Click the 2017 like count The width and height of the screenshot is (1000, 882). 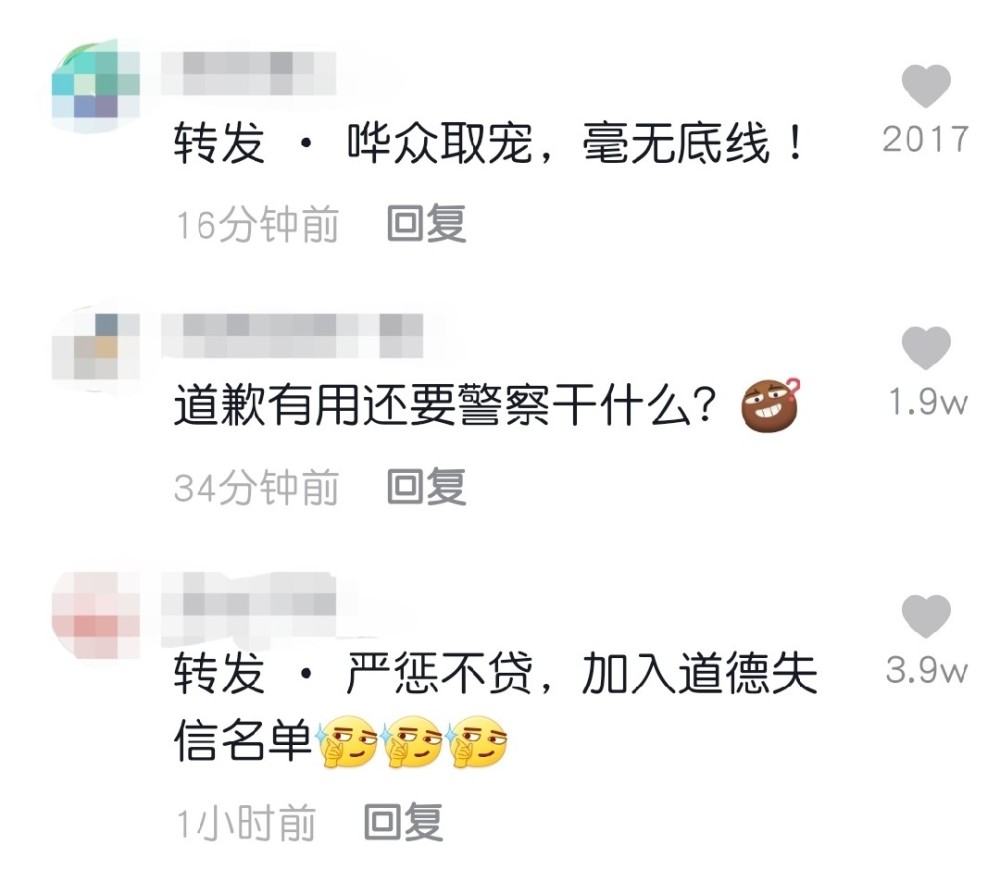(x=926, y=139)
